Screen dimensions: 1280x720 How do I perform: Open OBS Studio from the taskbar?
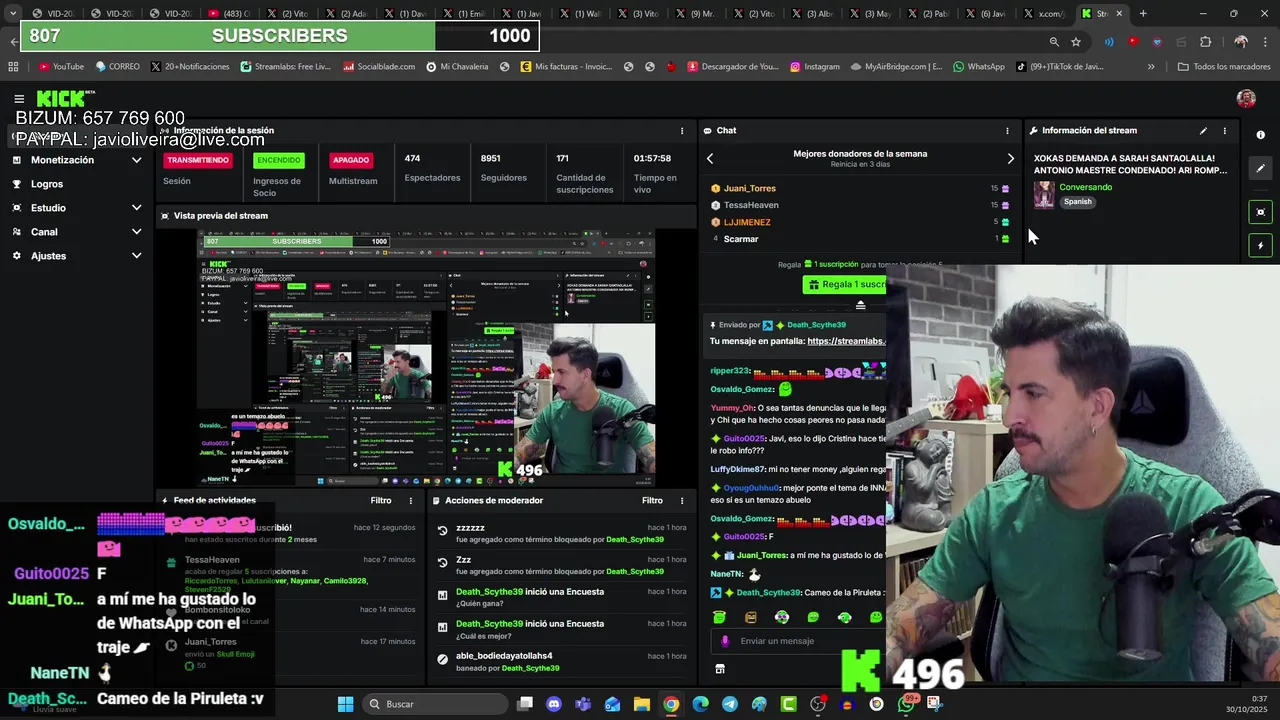tap(818, 704)
